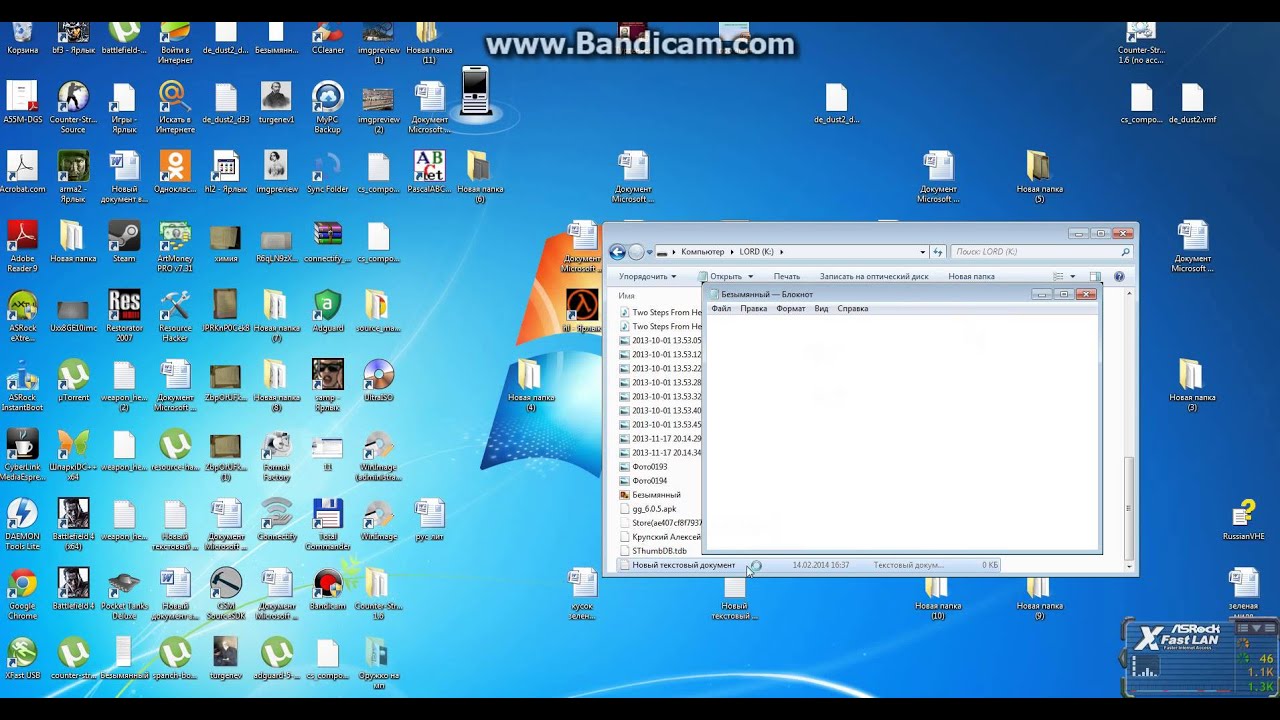This screenshot has width=1280, height=720.
Task: Select the UltraISO desktop shortcut
Action: pyautogui.click(x=378, y=380)
